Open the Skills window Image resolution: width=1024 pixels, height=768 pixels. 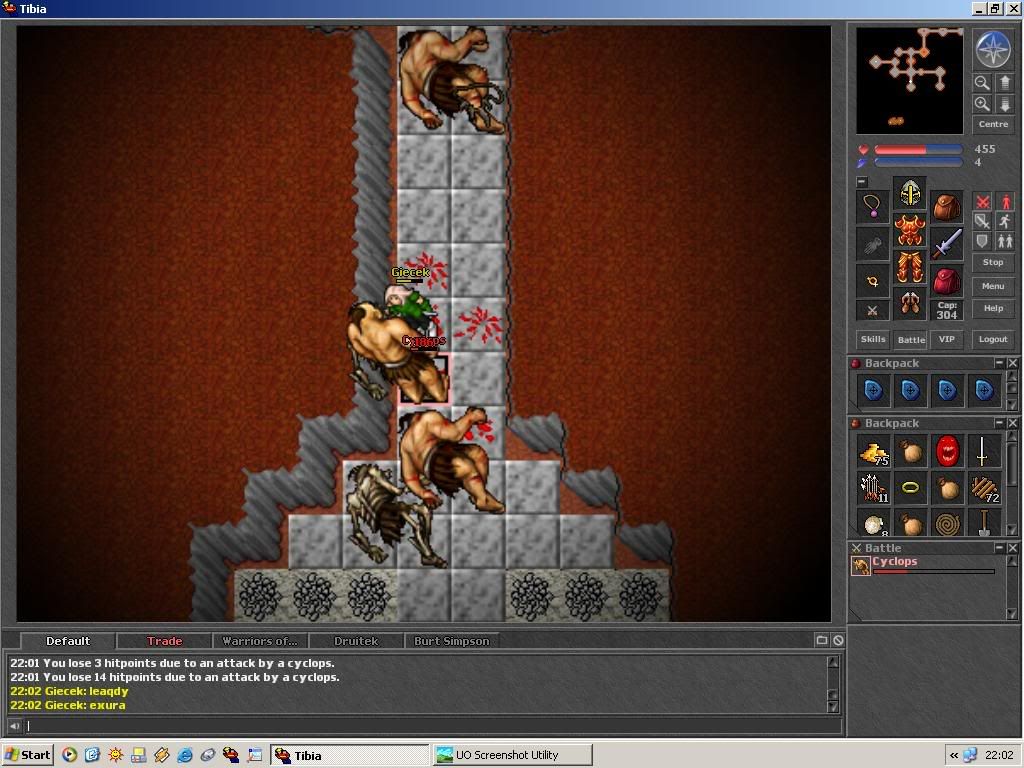tap(872, 339)
